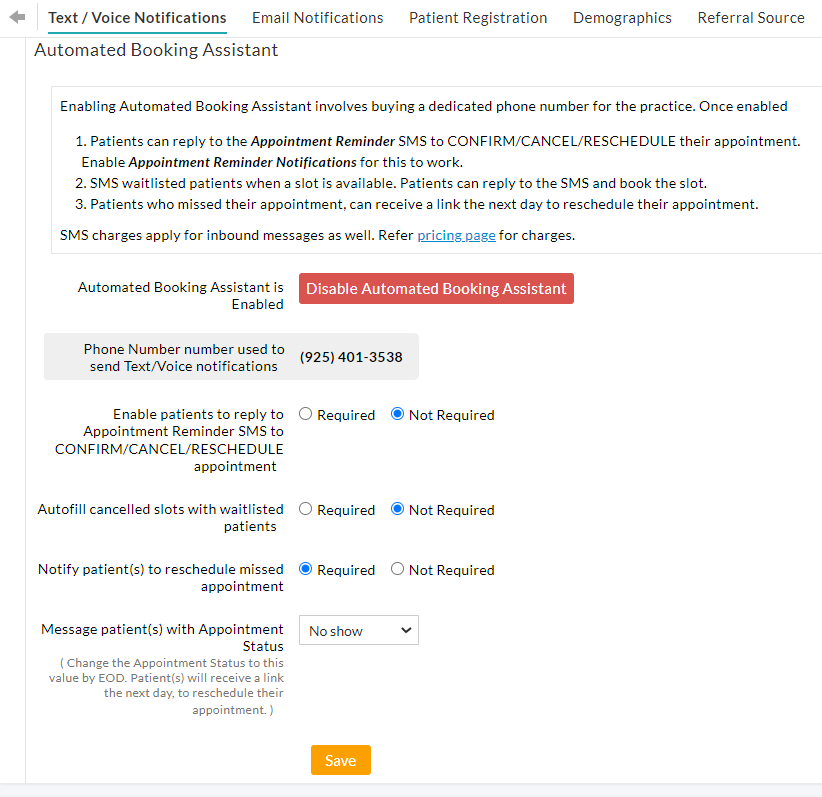The width and height of the screenshot is (822, 797).
Task: Click the gray phone number panel
Action: (231, 356)
